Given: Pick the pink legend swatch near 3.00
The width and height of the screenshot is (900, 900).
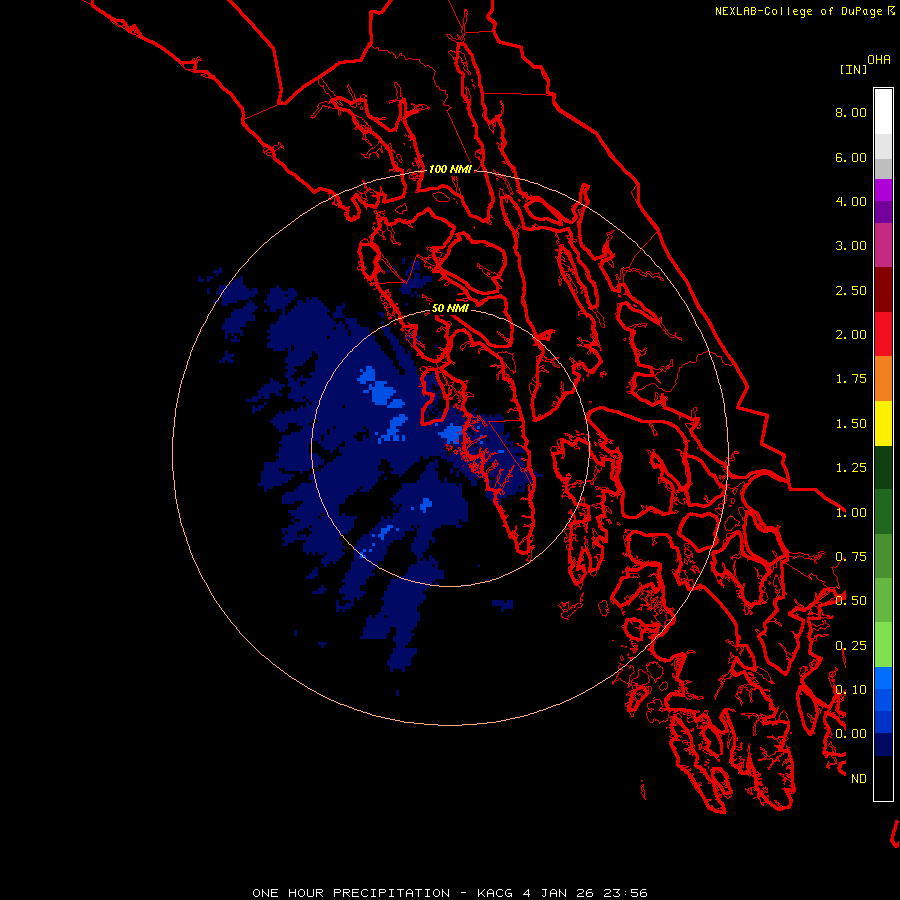Looking at the screenshot, I should point(883,245).
